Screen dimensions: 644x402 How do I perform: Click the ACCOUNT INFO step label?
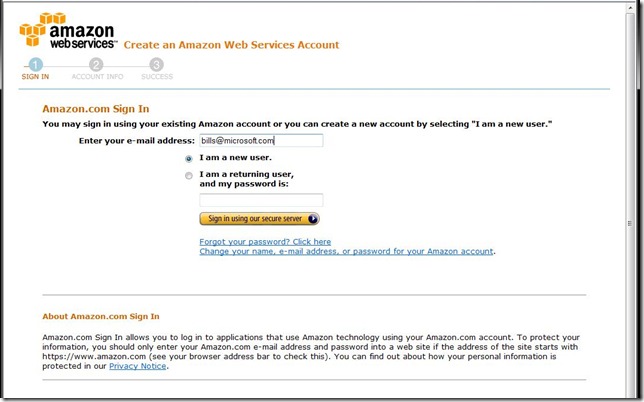pyautogui.click(x=97, y=76)
